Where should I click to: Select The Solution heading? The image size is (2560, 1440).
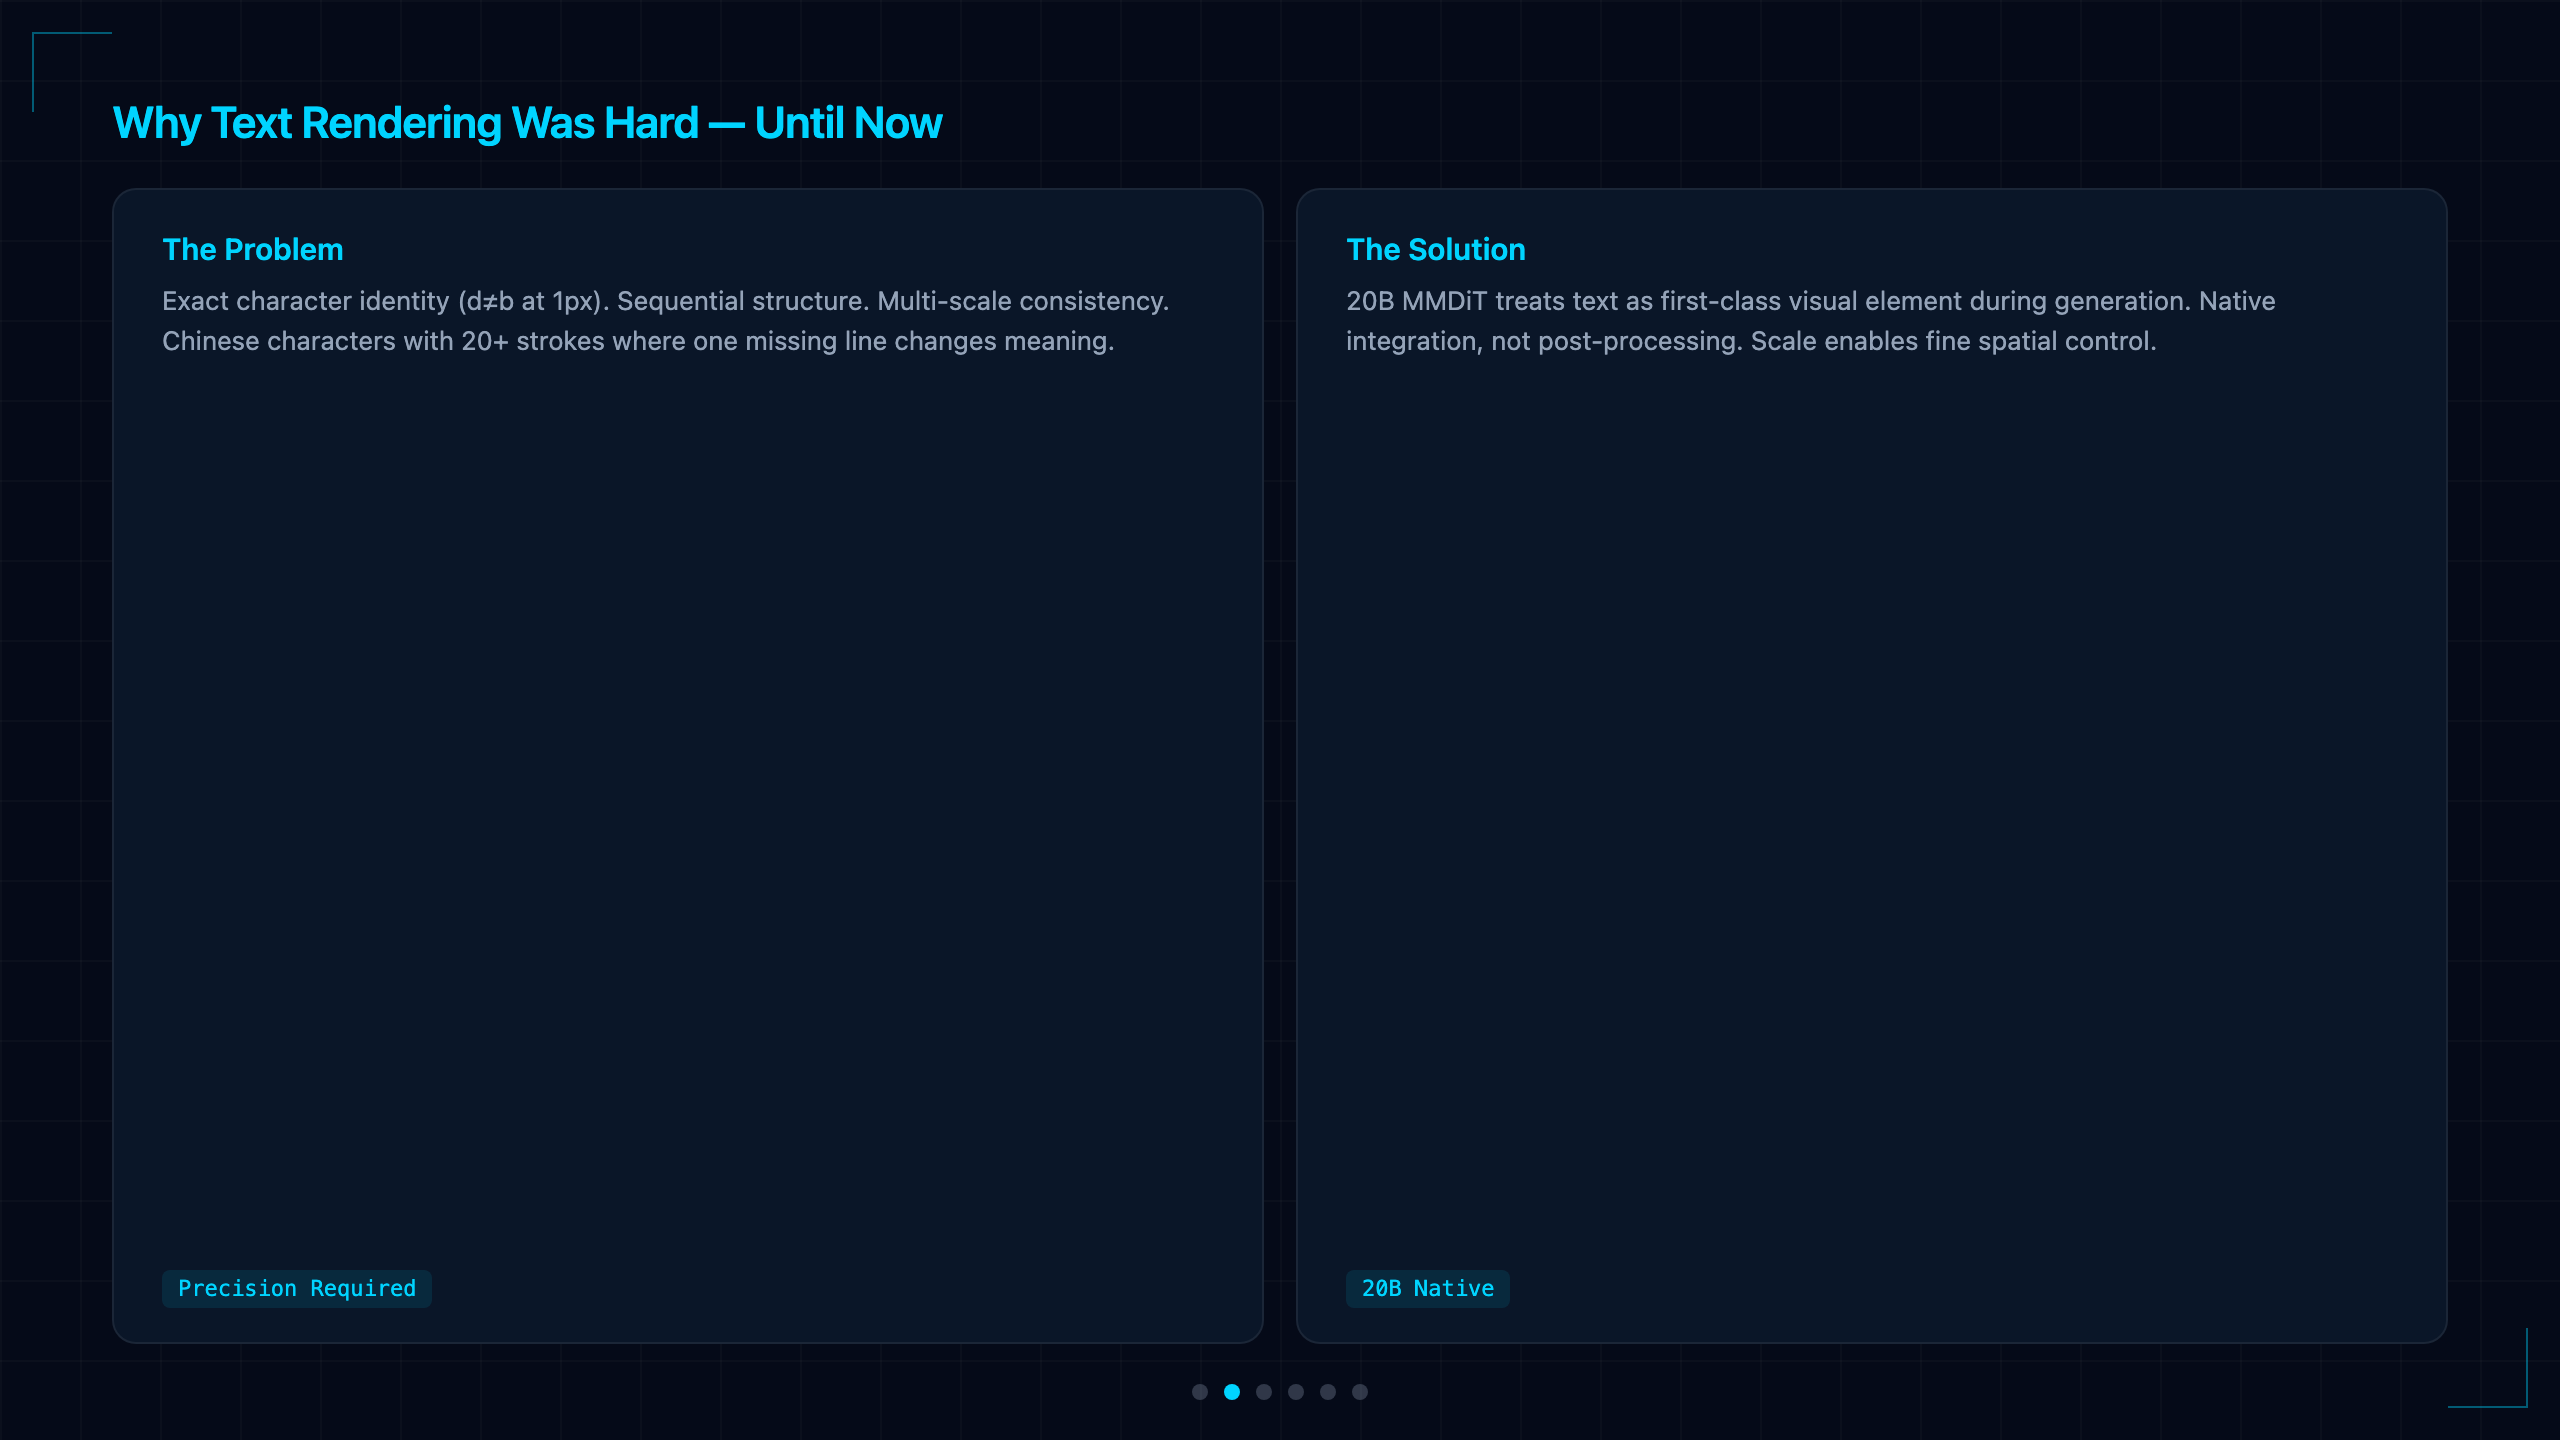tap(1436, 249)
